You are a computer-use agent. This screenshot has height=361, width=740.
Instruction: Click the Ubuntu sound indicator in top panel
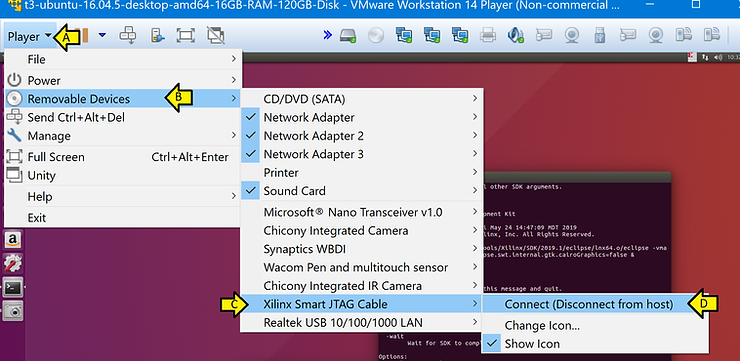tap(718, 57)
